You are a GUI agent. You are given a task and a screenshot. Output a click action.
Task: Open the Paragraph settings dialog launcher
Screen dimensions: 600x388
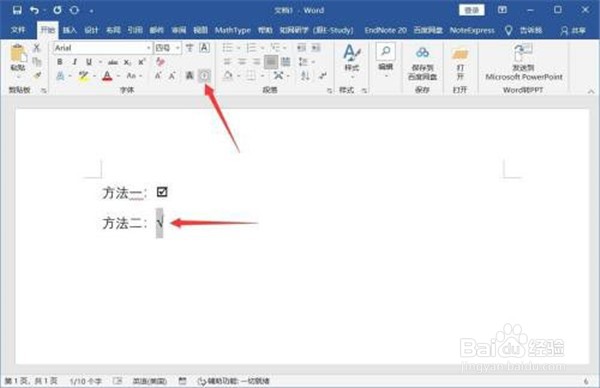(329, 90)
